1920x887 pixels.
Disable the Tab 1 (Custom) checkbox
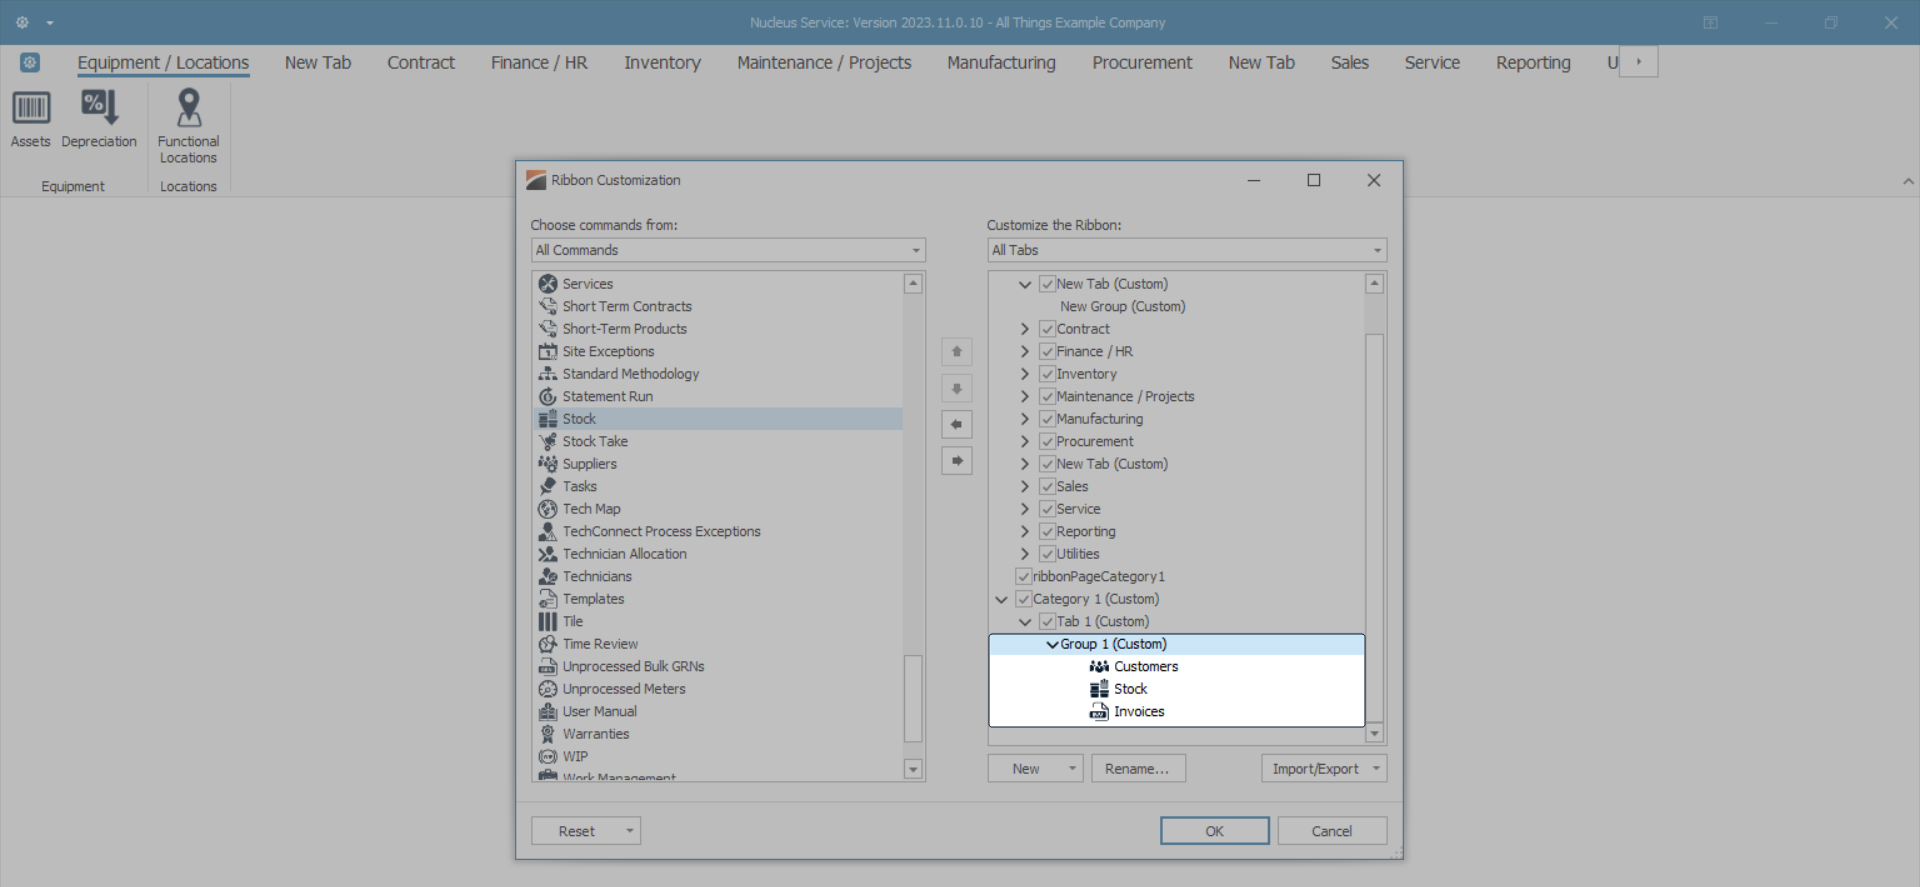pos(1047,621)
